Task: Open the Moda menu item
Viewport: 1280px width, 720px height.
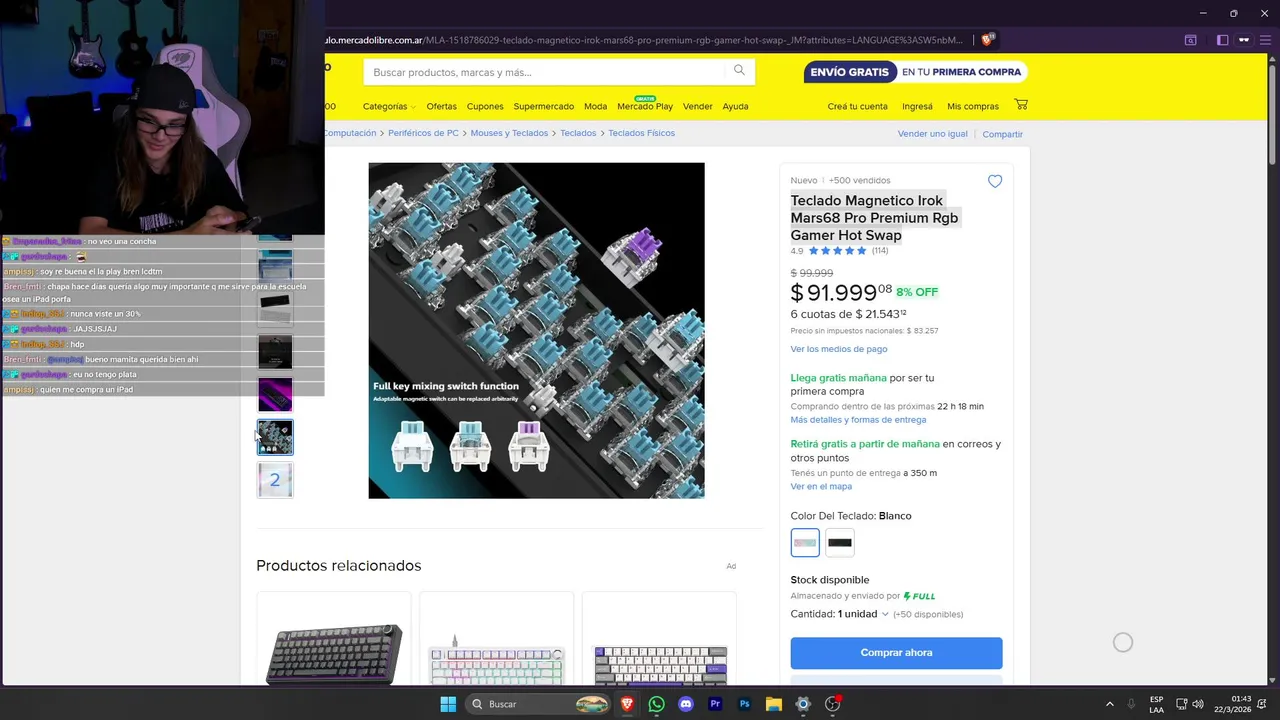Action: tap(595, 106)
